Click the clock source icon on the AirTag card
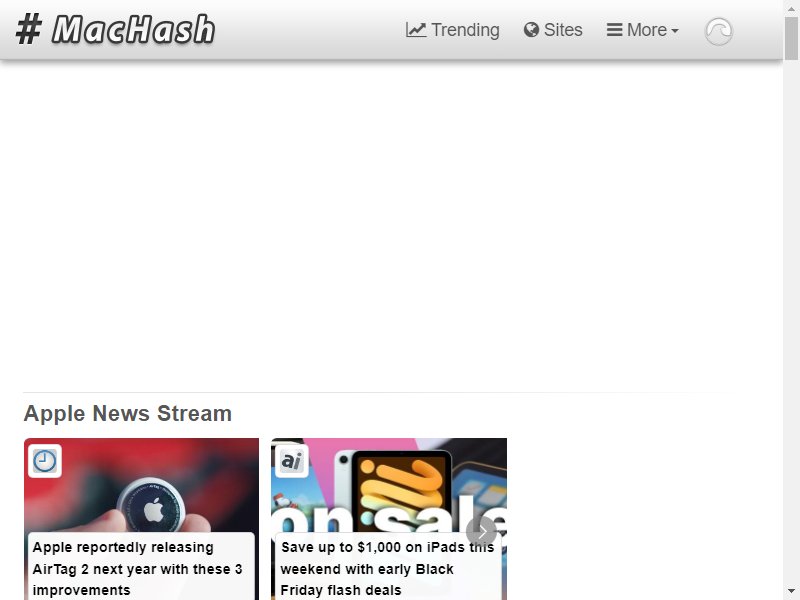The height and width of the screenshot is (600, 800). 45,461
